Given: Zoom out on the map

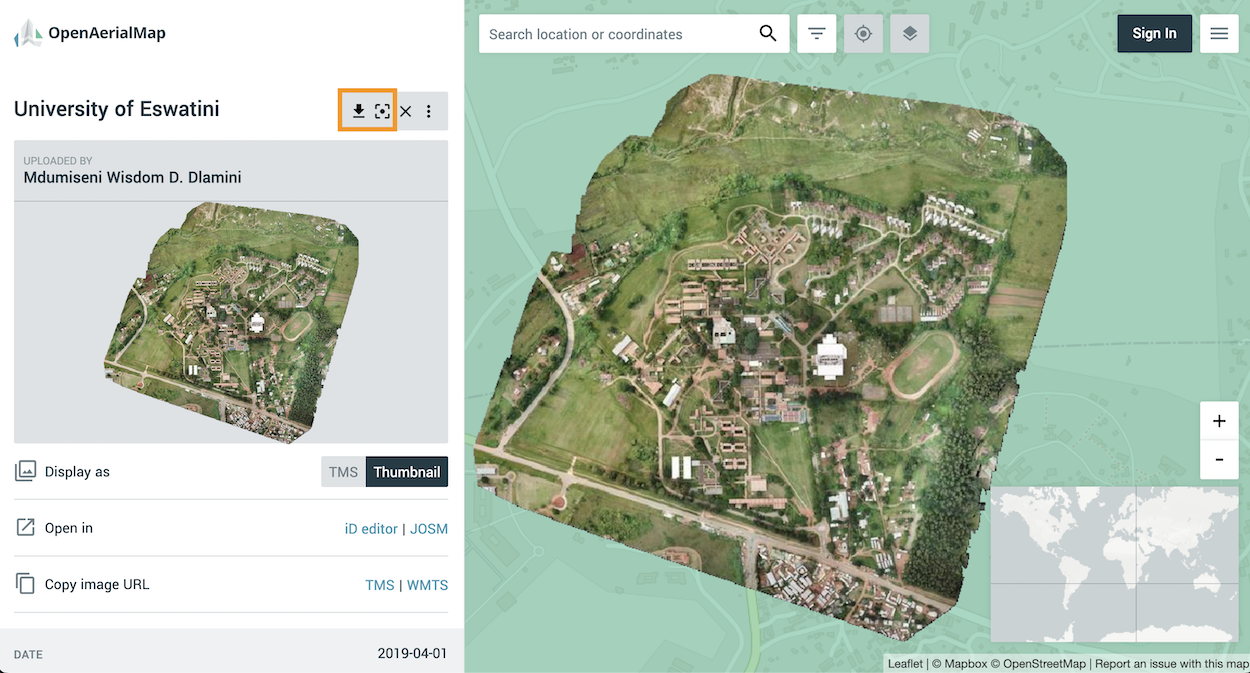Looking at the screenshot, I should pos(1218,460).
